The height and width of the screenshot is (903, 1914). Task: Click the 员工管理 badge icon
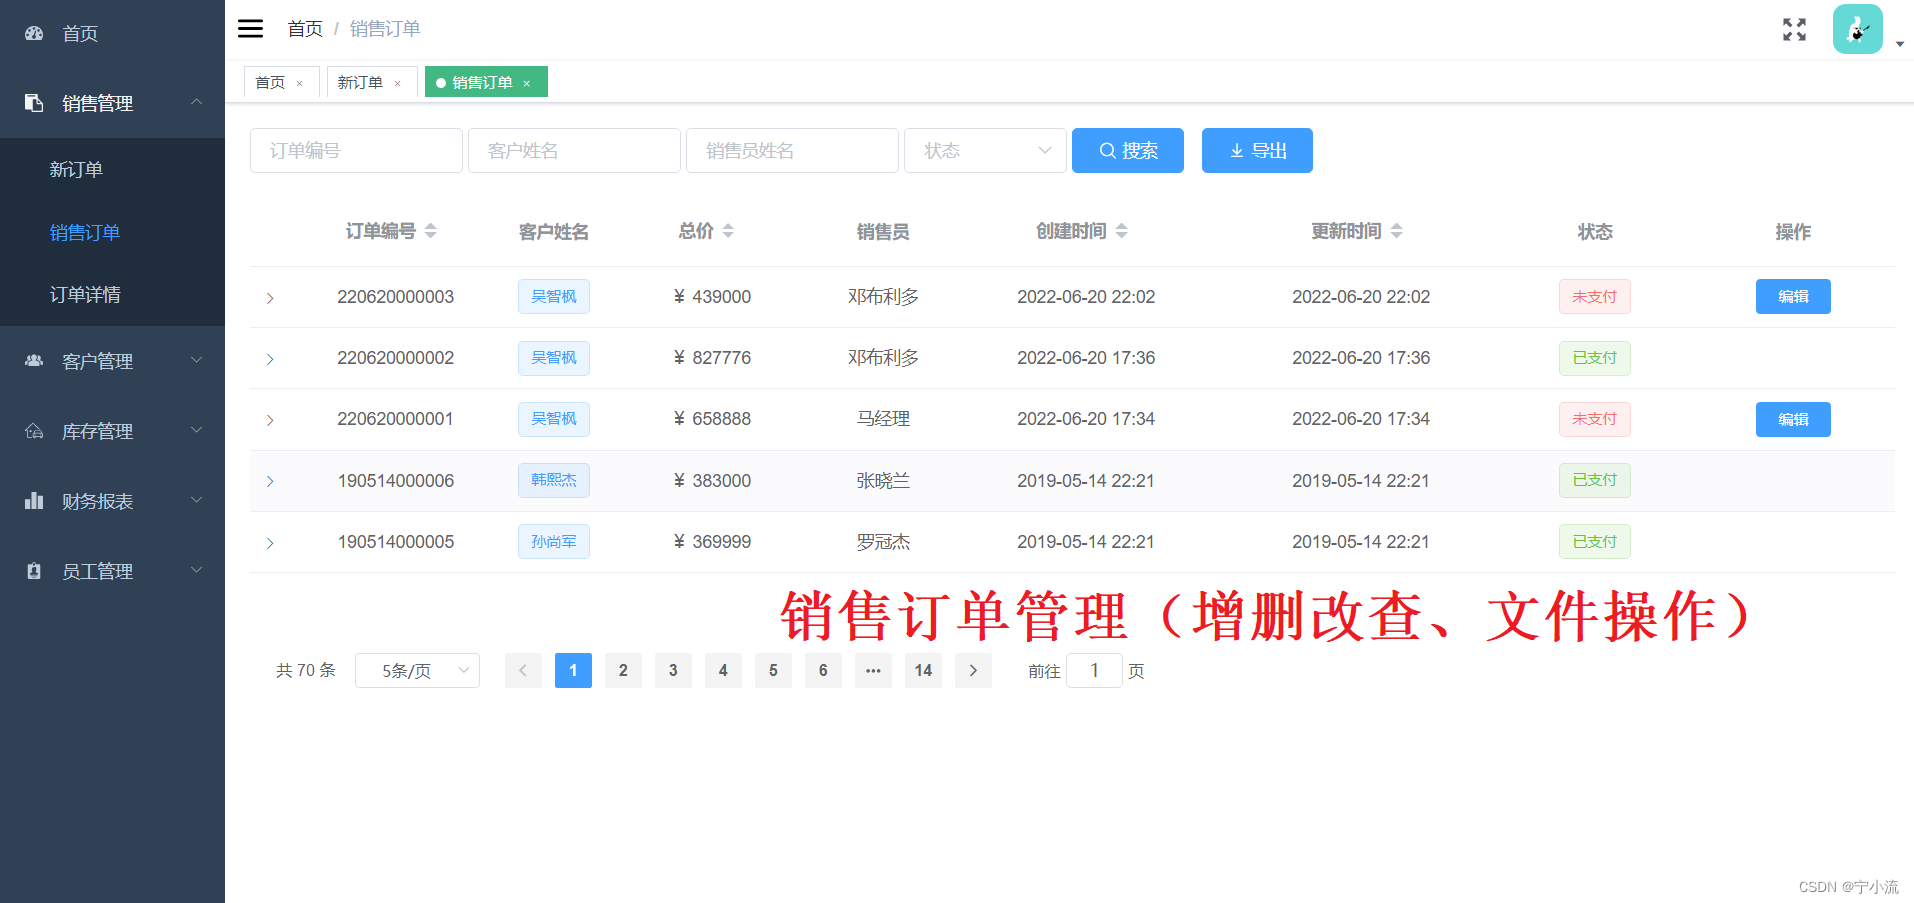[x=34, y=571]
